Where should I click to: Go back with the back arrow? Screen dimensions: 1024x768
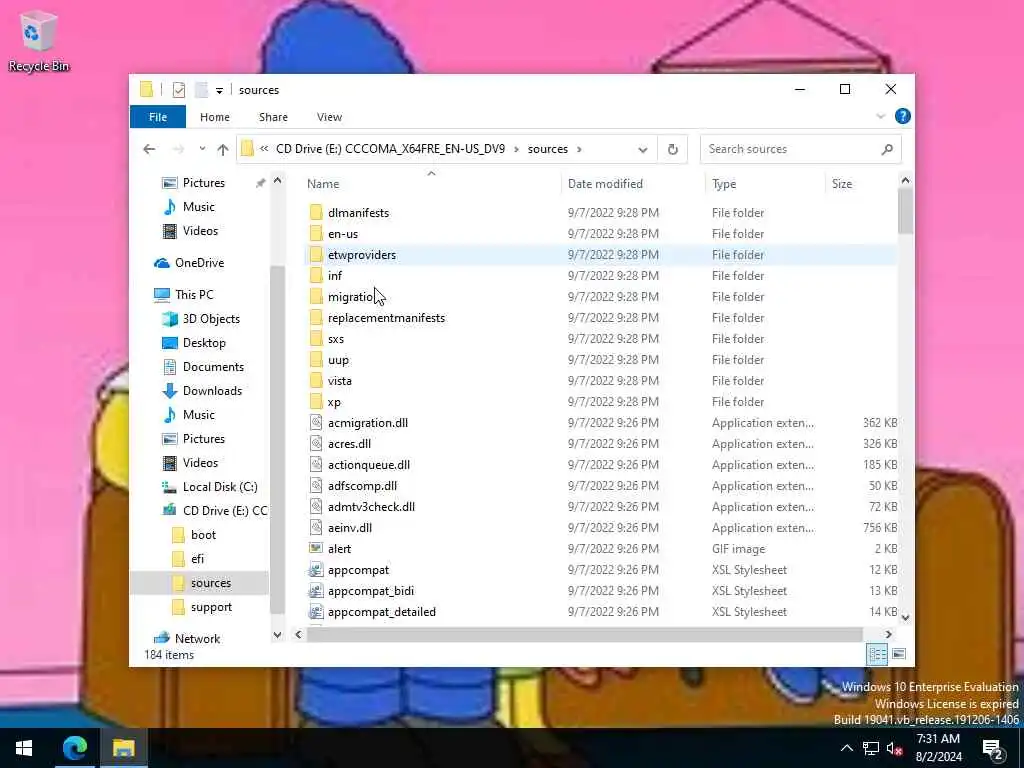click(150, 149)
